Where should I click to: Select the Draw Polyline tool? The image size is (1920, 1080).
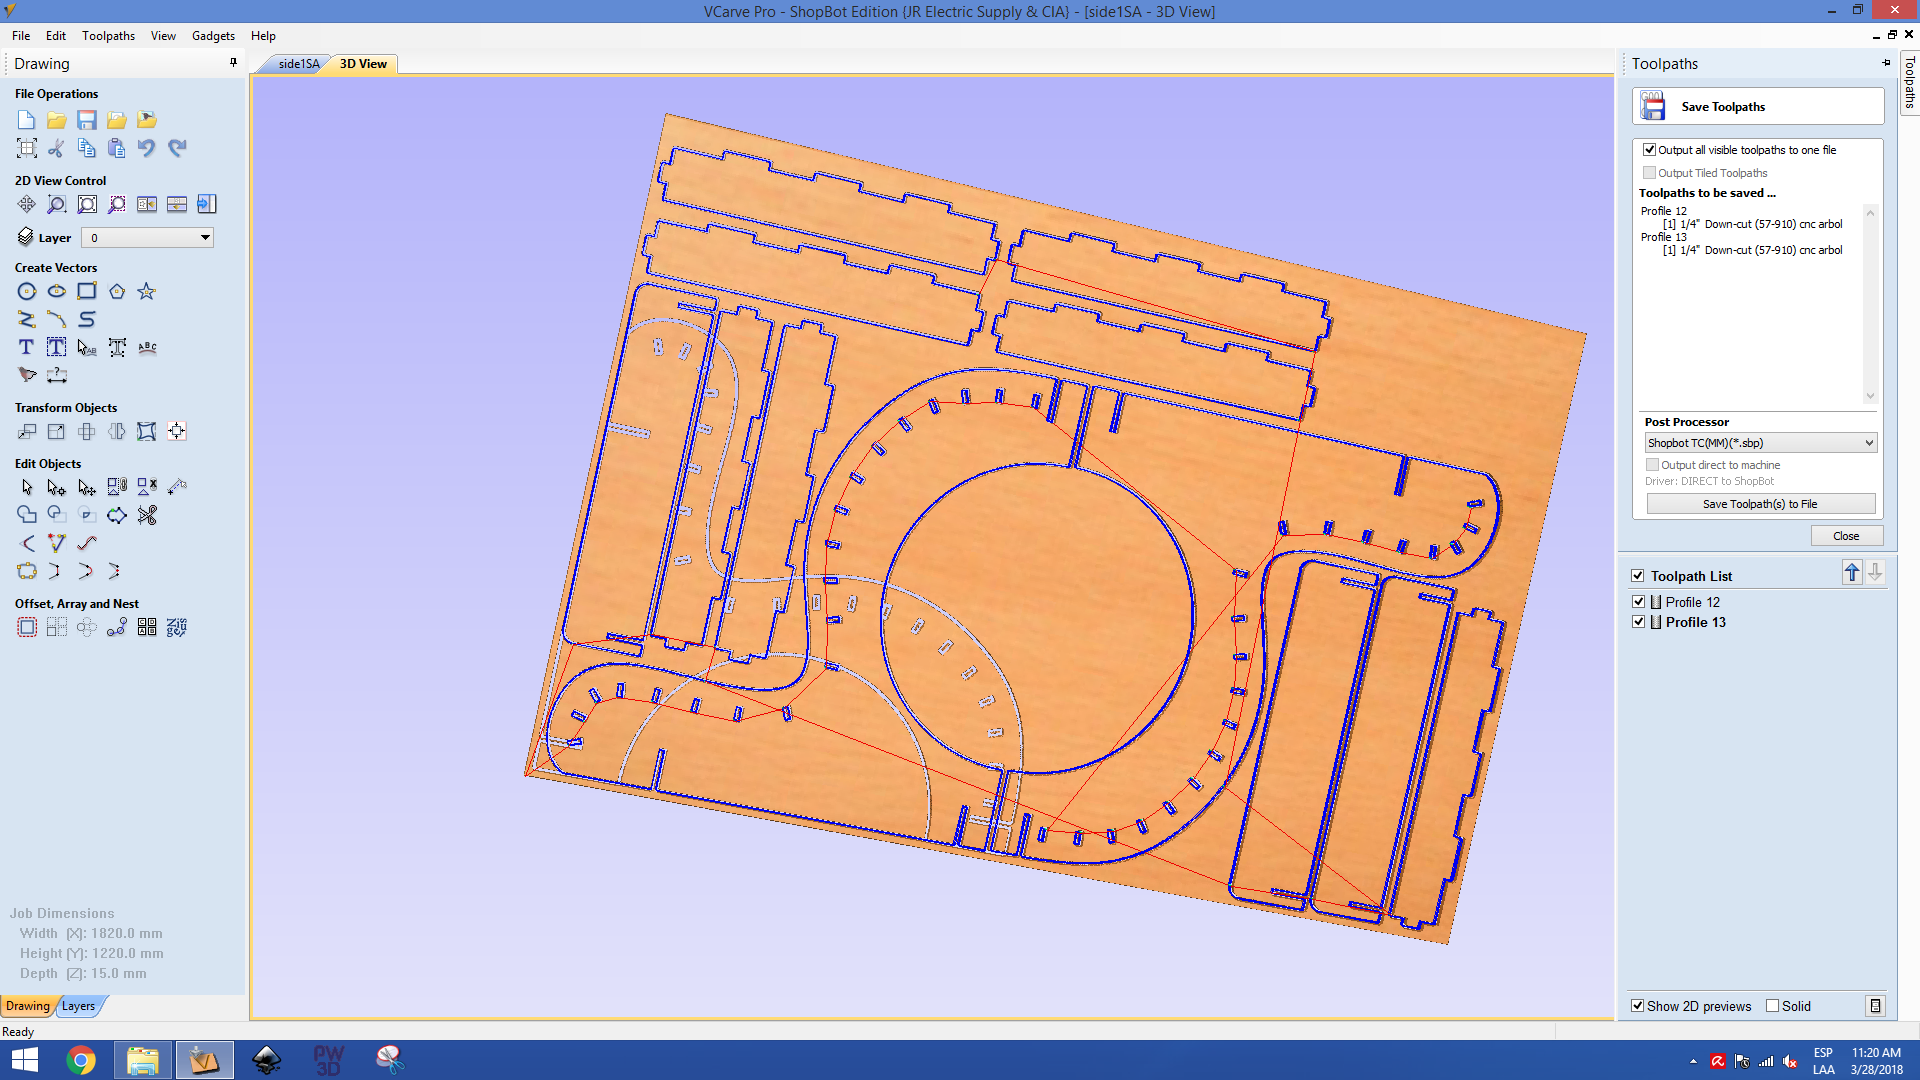[27, 319]
